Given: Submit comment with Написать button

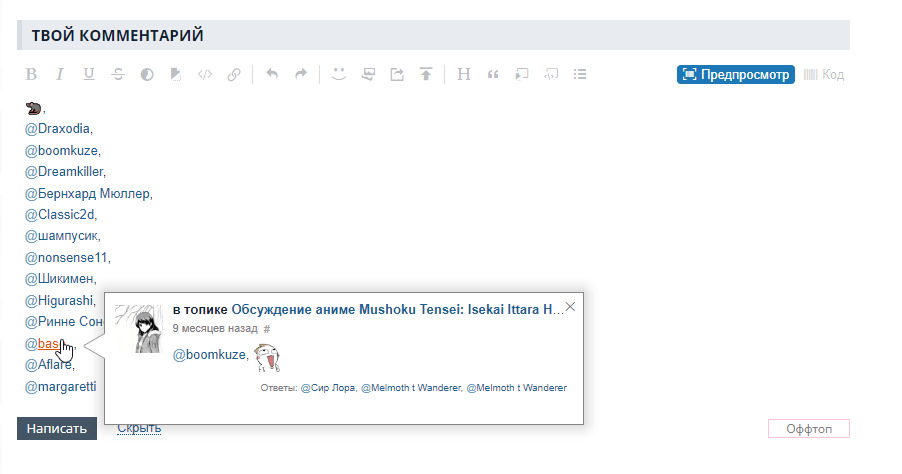Looking at the screenshot, I should tap(57, 428).
